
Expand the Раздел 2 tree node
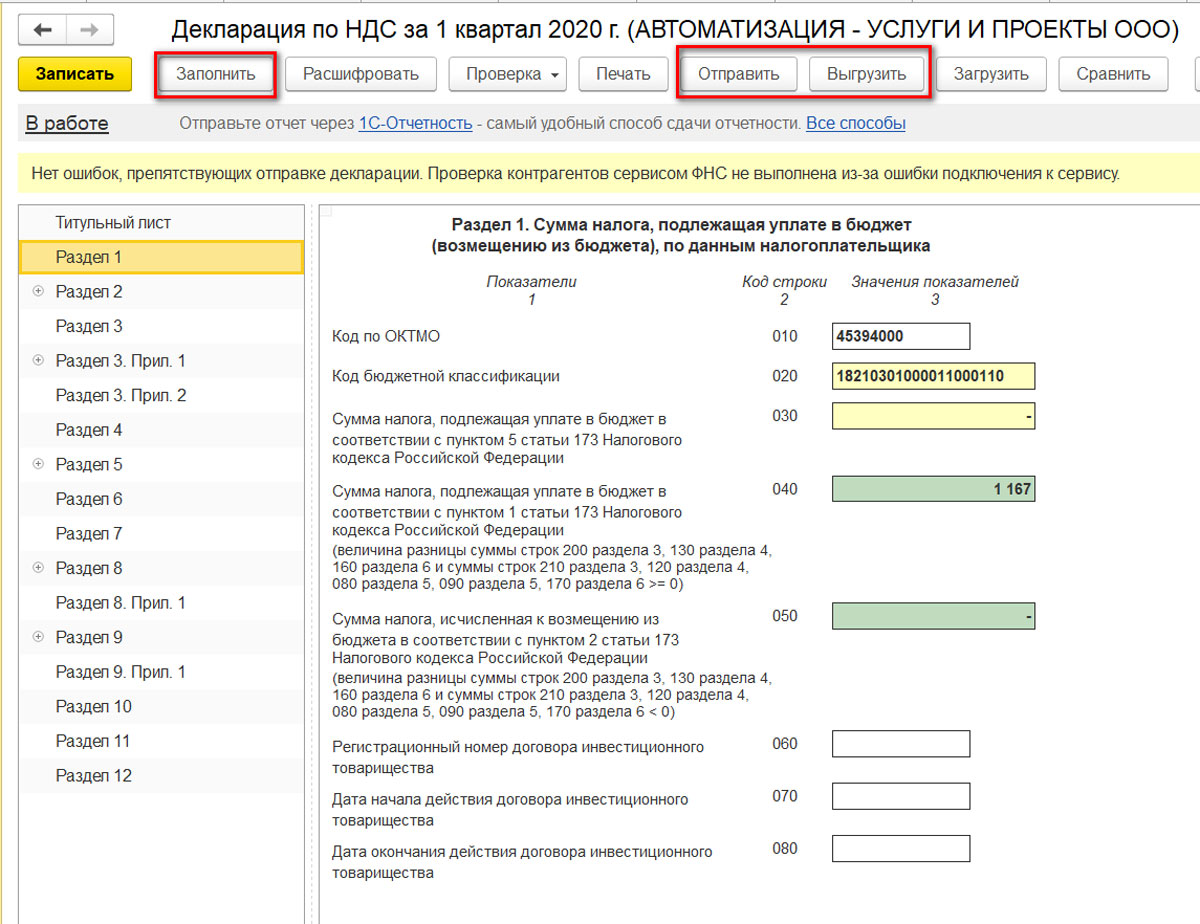[x=38, y=292]
